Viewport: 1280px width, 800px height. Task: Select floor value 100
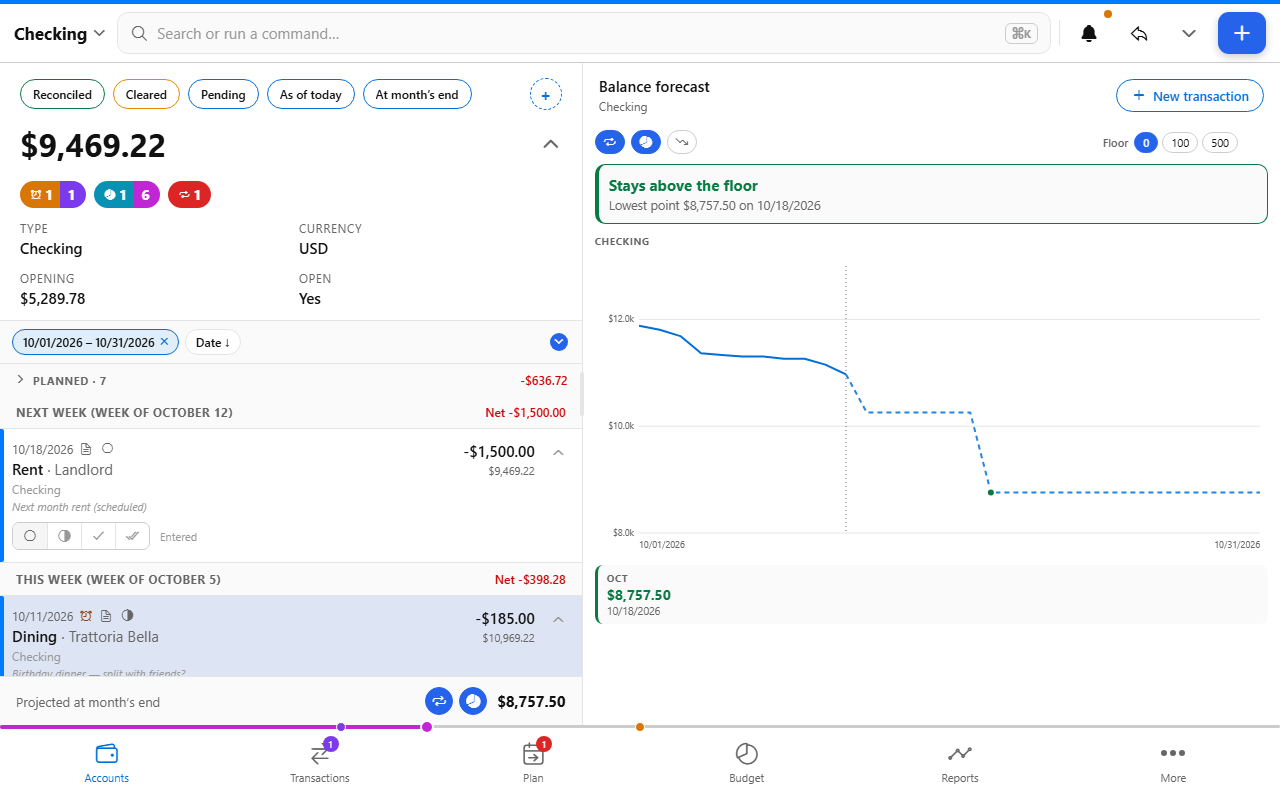click(x=1180, y=143)
